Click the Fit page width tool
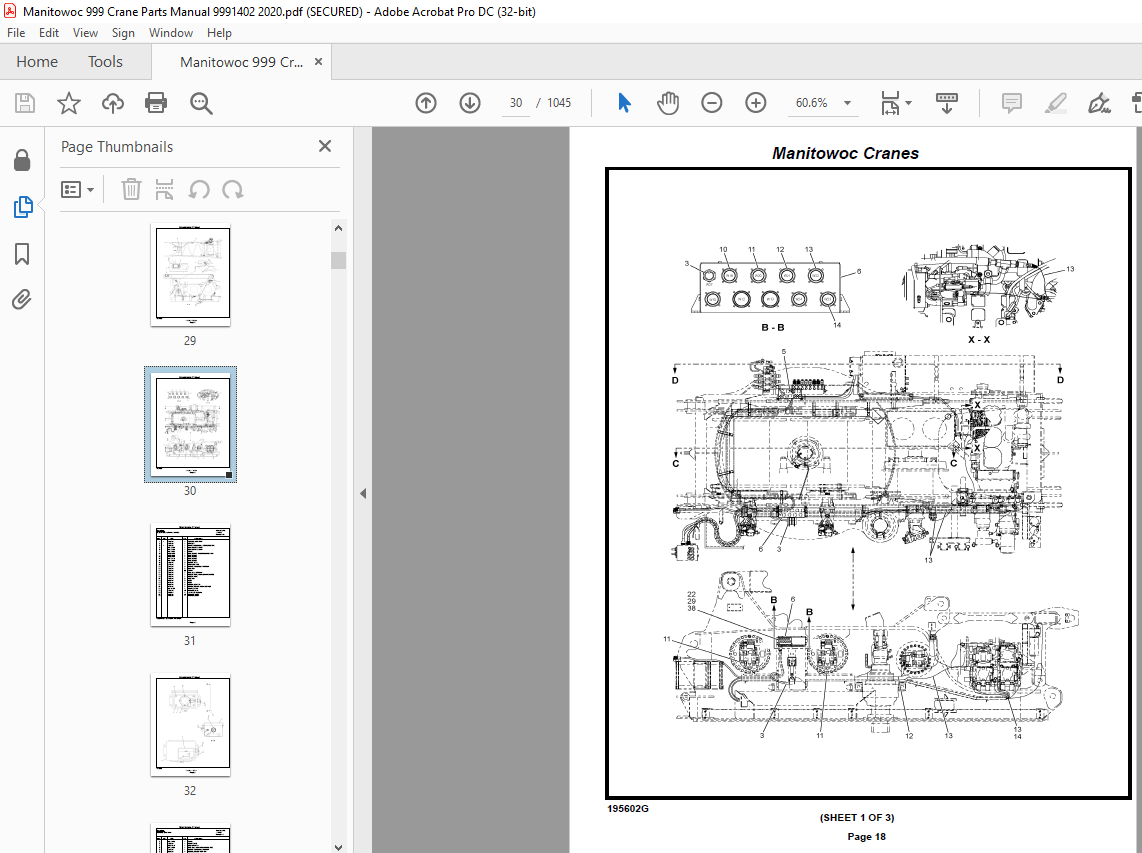1142x853 pixels. 890,103
